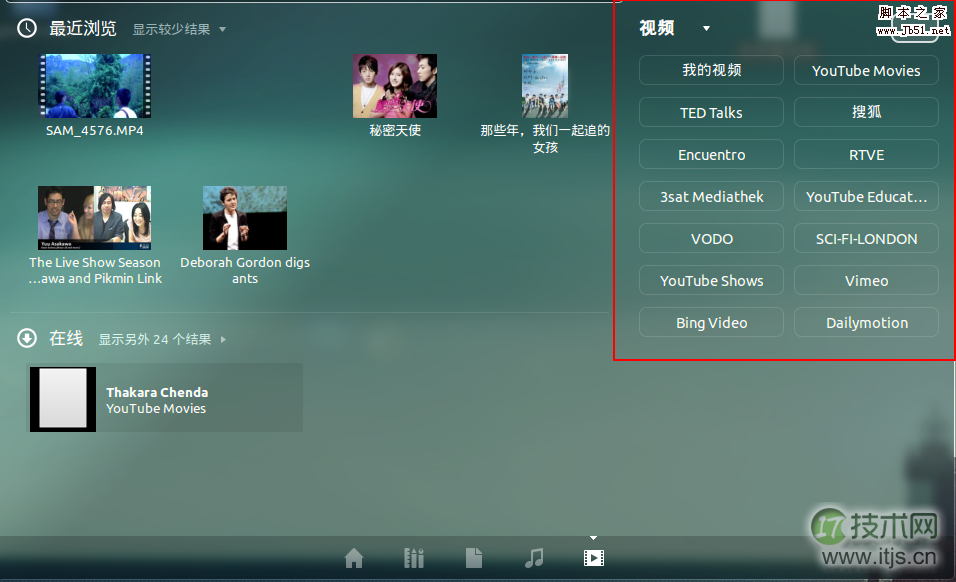This screenshot has width=956, height=582.
Task: Toggle the TED Talks filter
Action: (x=712, y=112)
